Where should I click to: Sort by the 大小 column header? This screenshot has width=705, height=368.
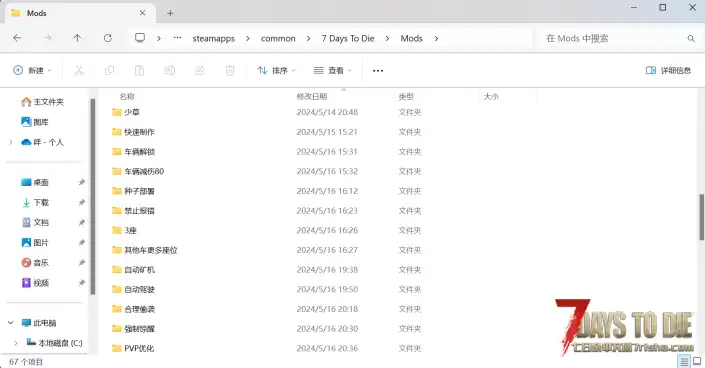tap(491, 96)
